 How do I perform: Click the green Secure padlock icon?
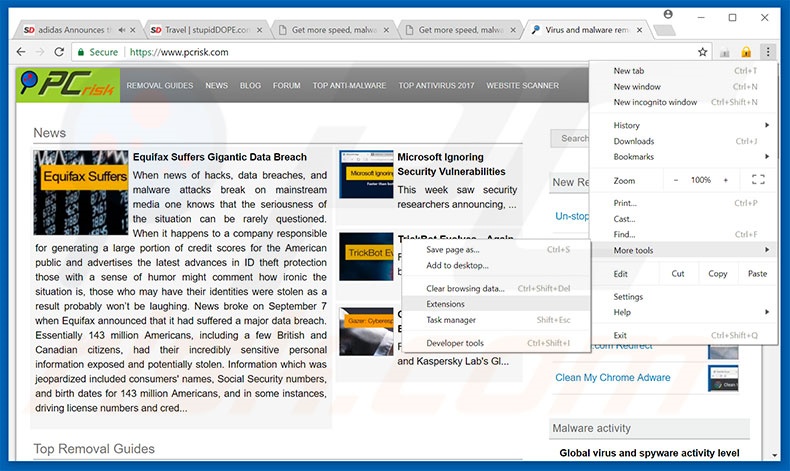pyautogui.click(x=81, y=52)
